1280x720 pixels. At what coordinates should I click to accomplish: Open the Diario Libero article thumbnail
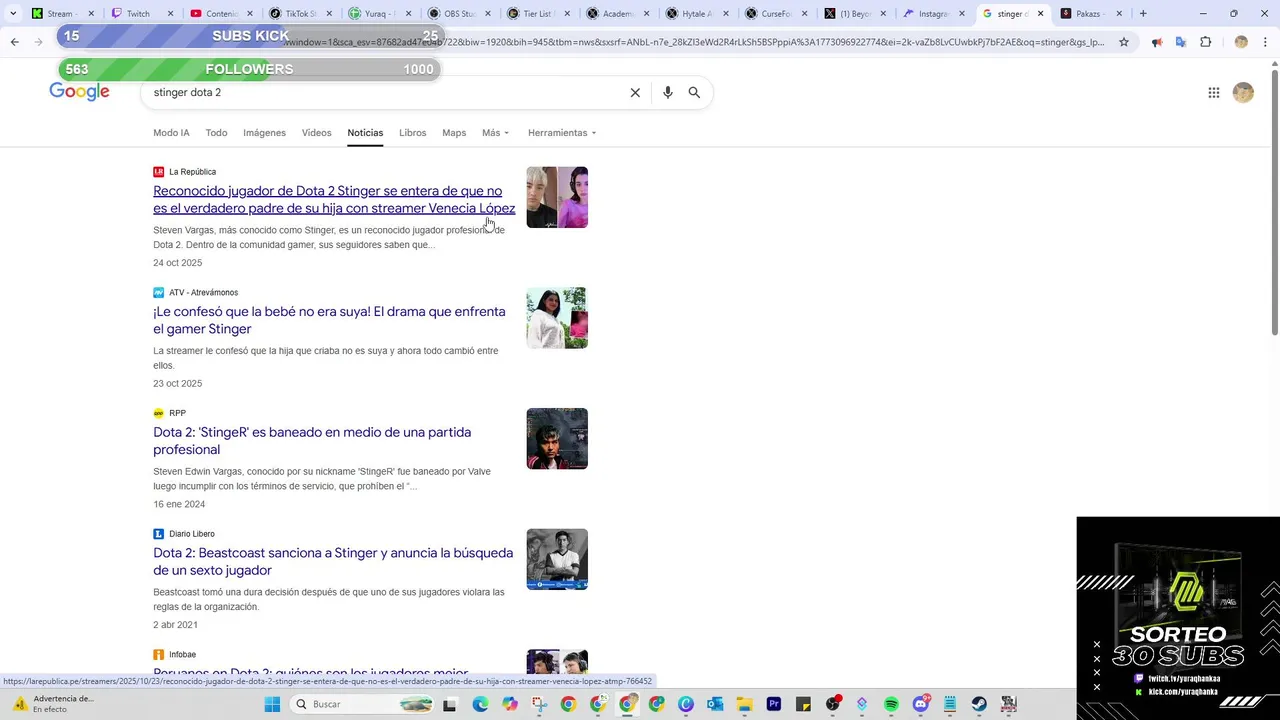point(557,559)
